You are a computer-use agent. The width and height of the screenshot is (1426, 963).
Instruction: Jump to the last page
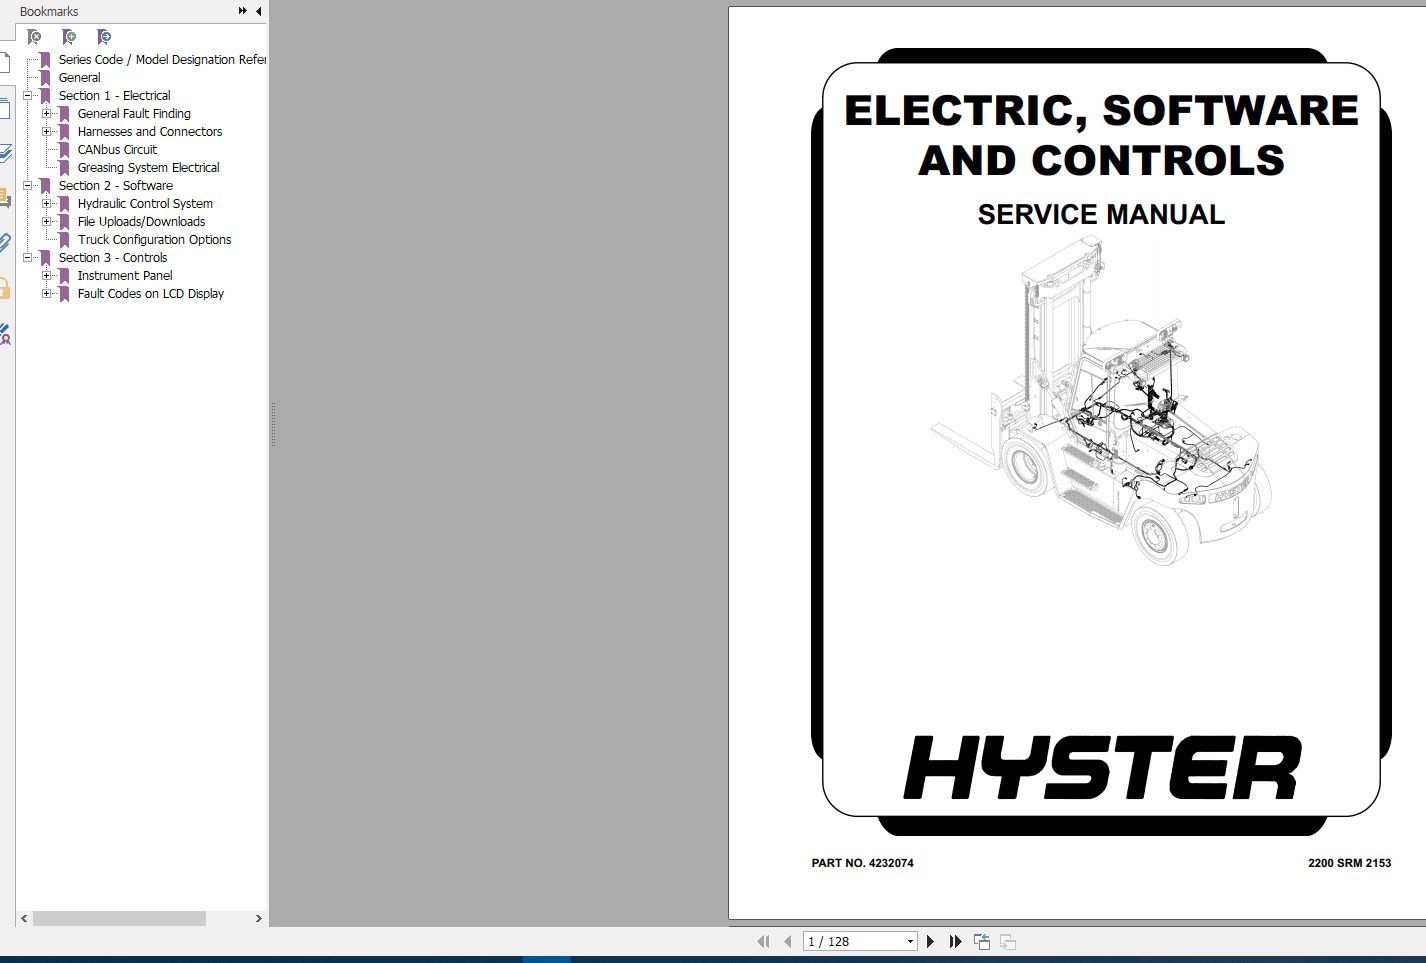955,941
